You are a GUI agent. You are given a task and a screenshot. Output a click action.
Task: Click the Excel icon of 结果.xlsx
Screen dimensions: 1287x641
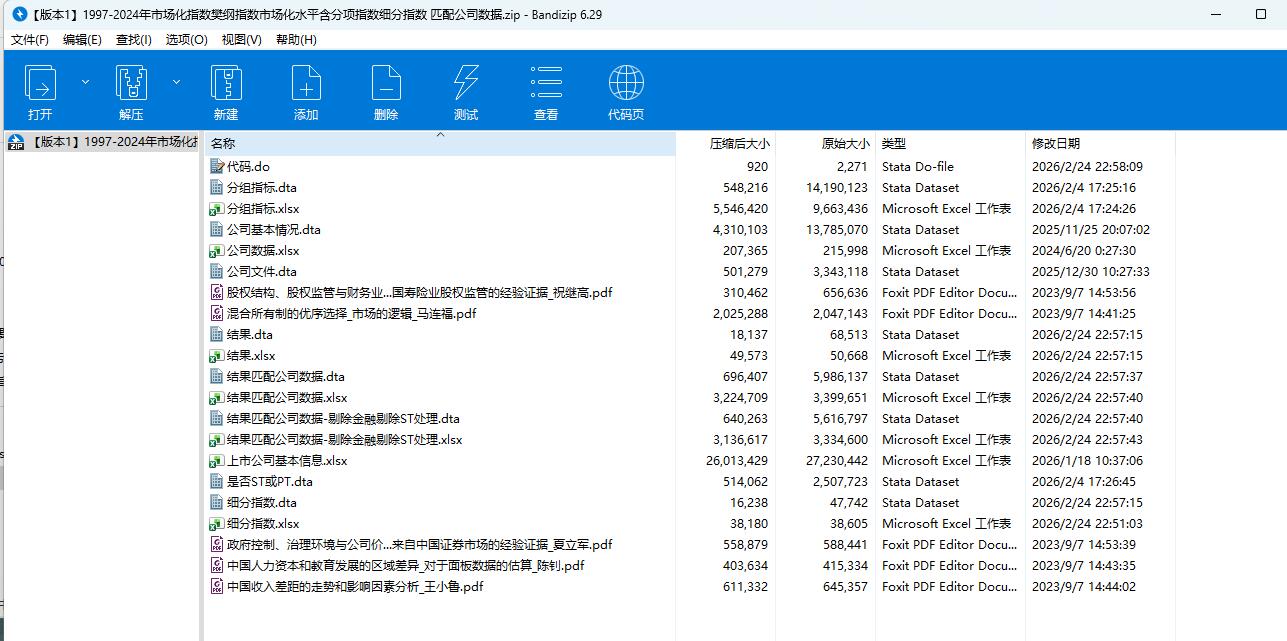click(217, 356)
